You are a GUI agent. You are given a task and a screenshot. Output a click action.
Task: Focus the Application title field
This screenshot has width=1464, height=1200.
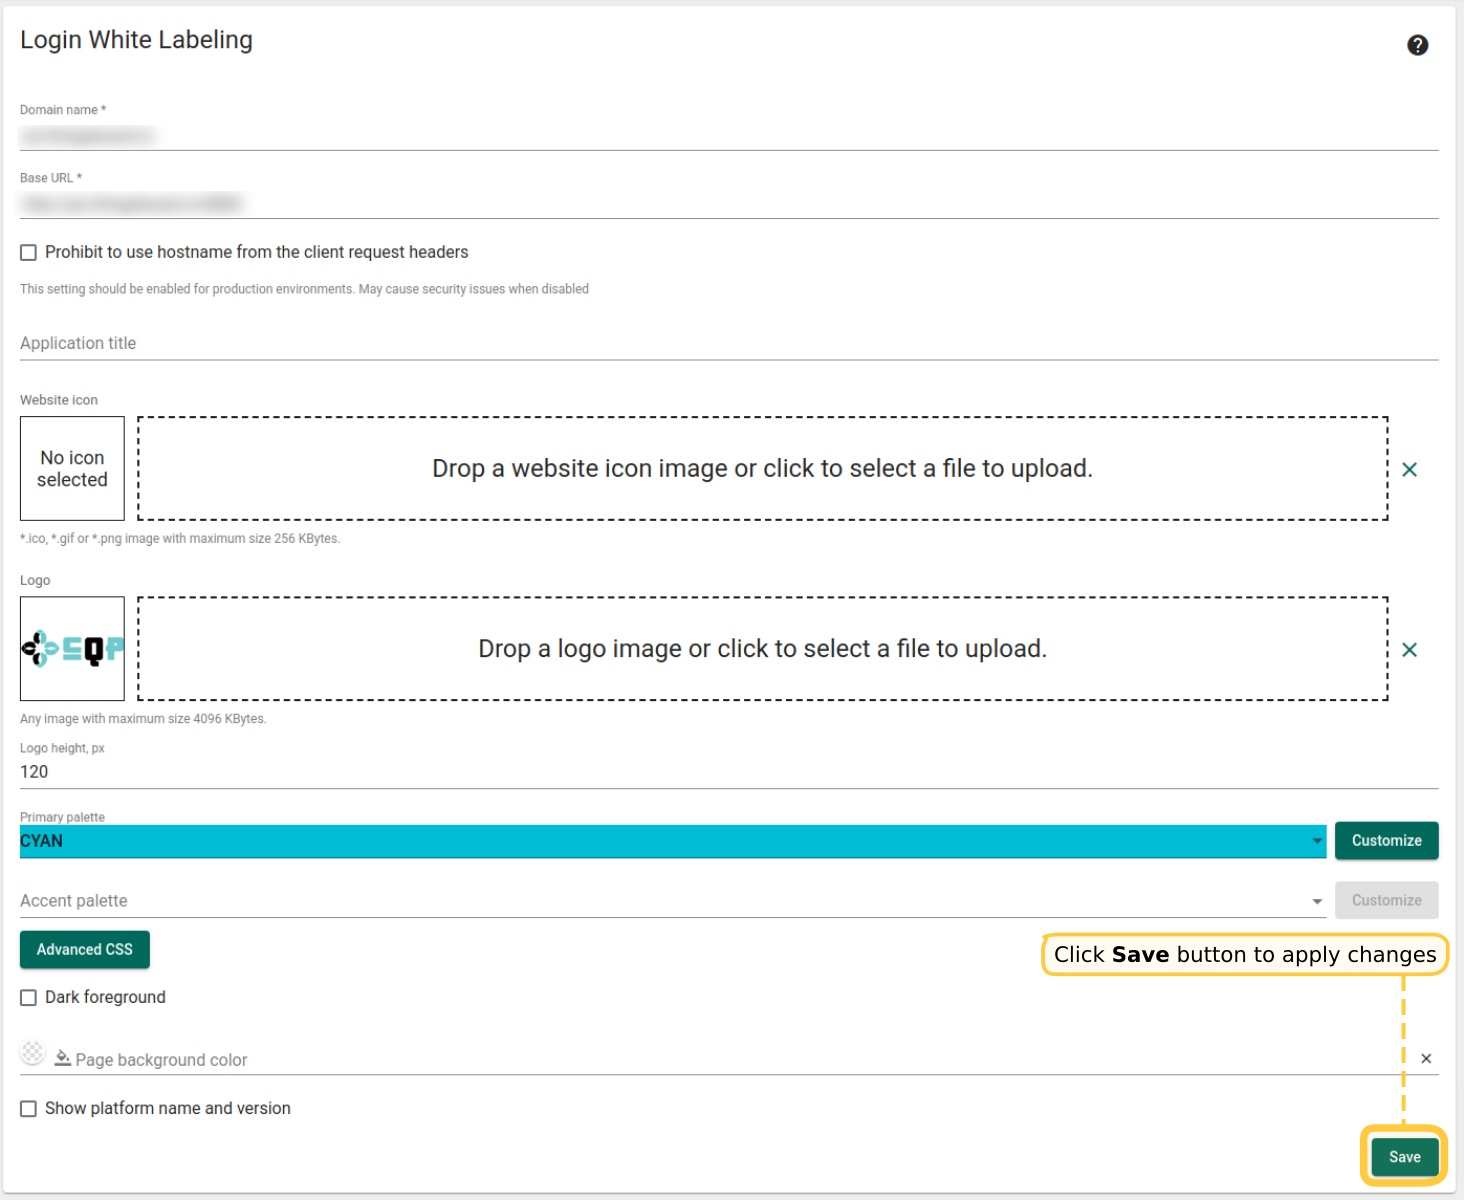[728, 343]
